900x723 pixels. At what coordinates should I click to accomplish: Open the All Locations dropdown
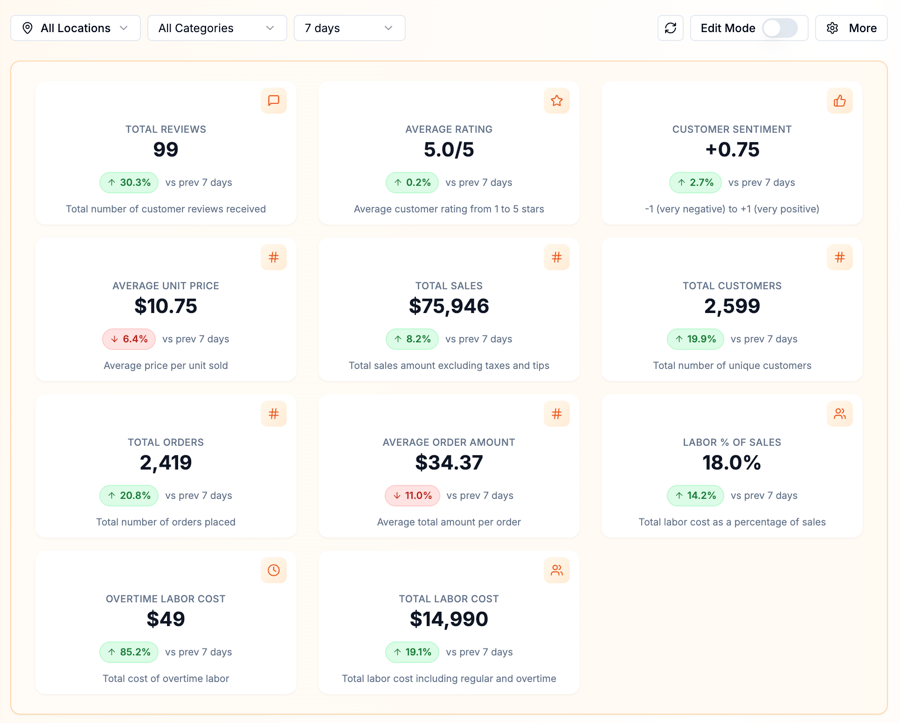[x=75, y=28]
